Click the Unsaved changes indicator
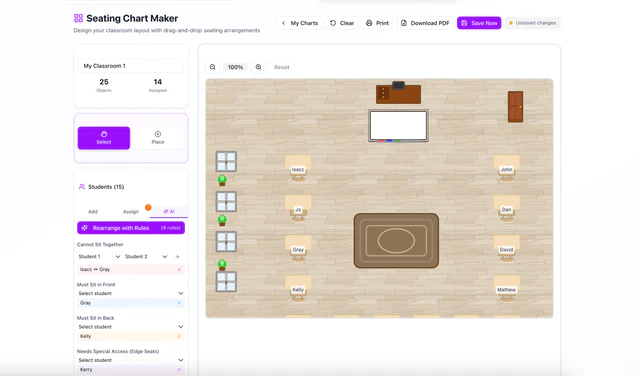This screenshot has height=376, width=640. point(533,23)
